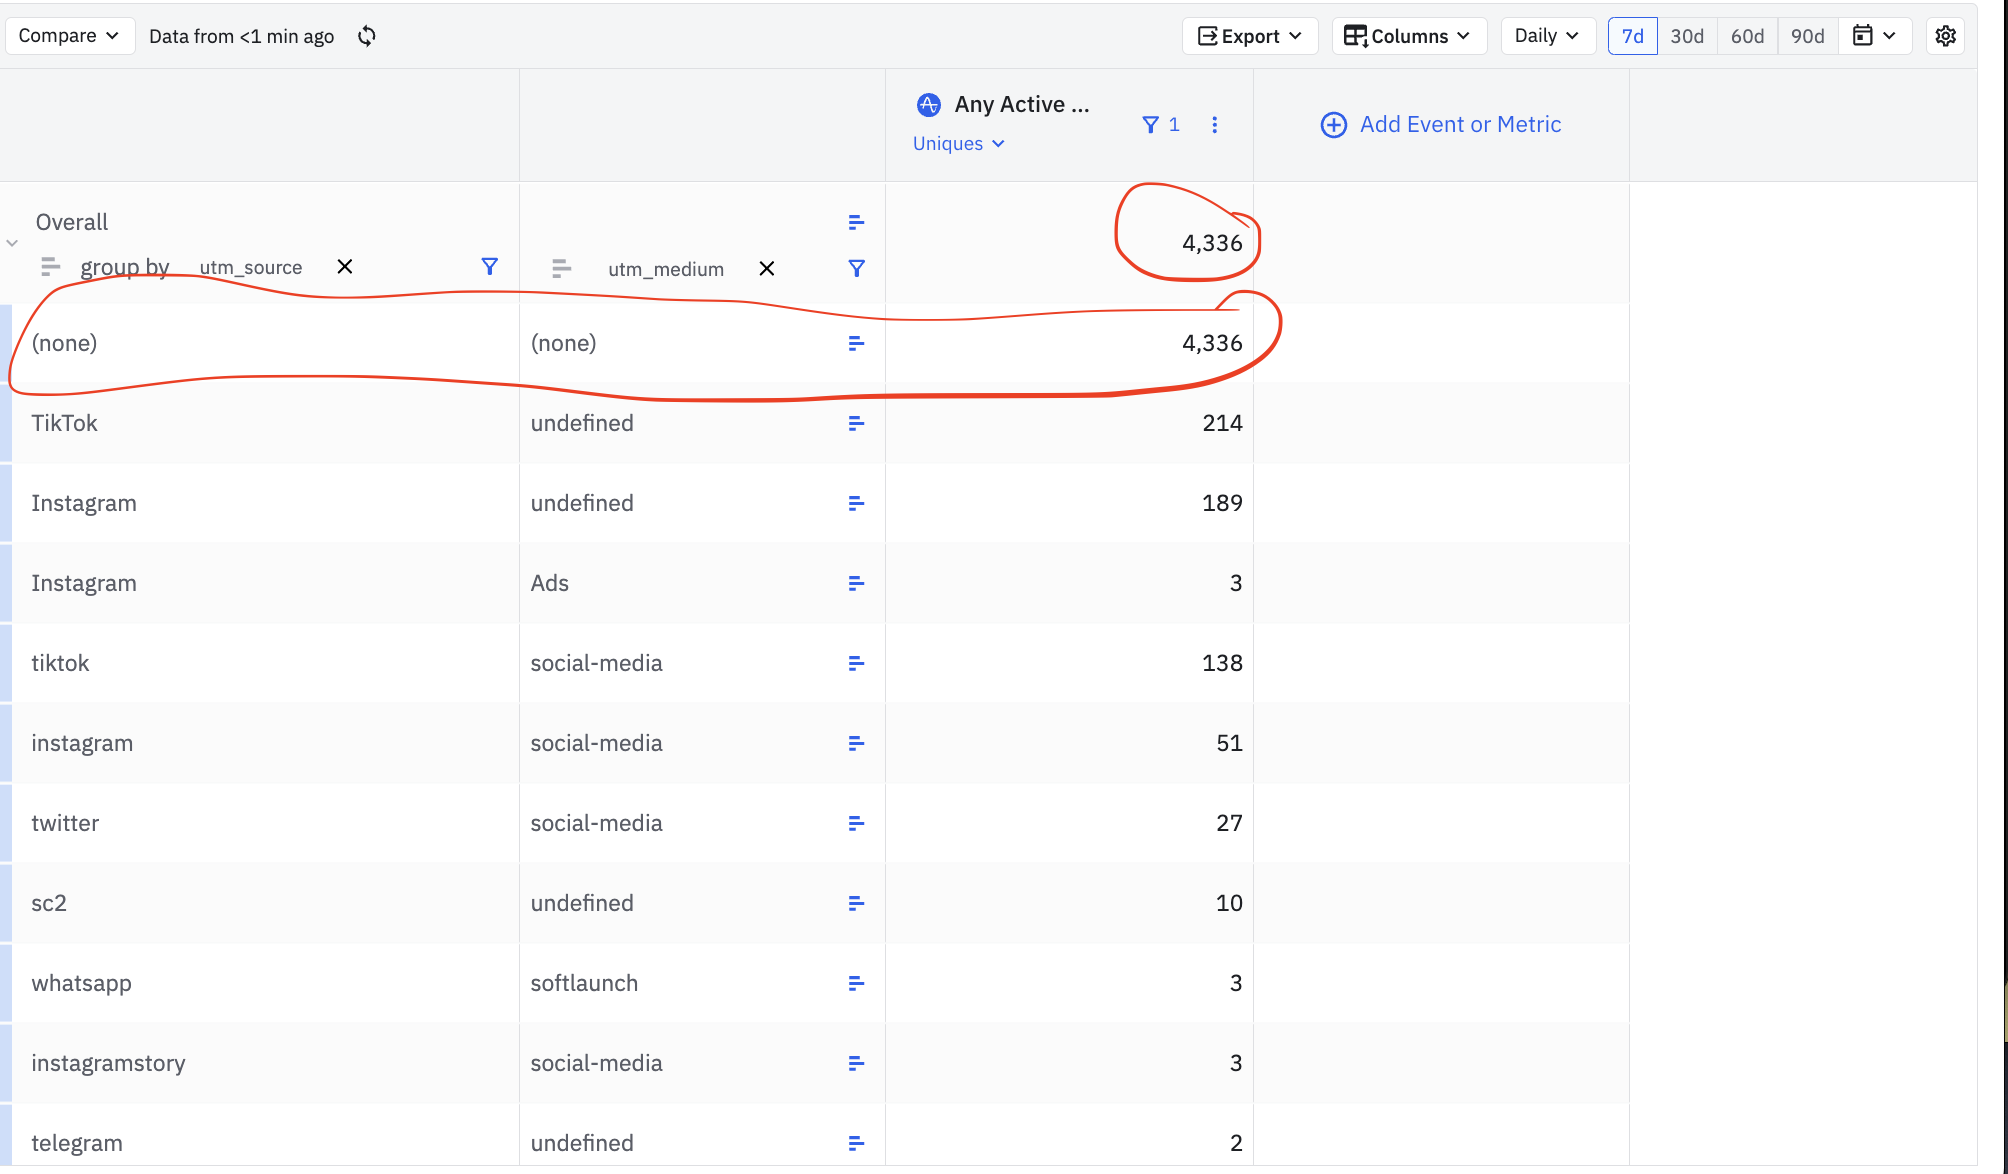Remove the utm_medium grouping
This screenshot has width=2008, height=1174.
pyautogui.click(x=766, y=268)
